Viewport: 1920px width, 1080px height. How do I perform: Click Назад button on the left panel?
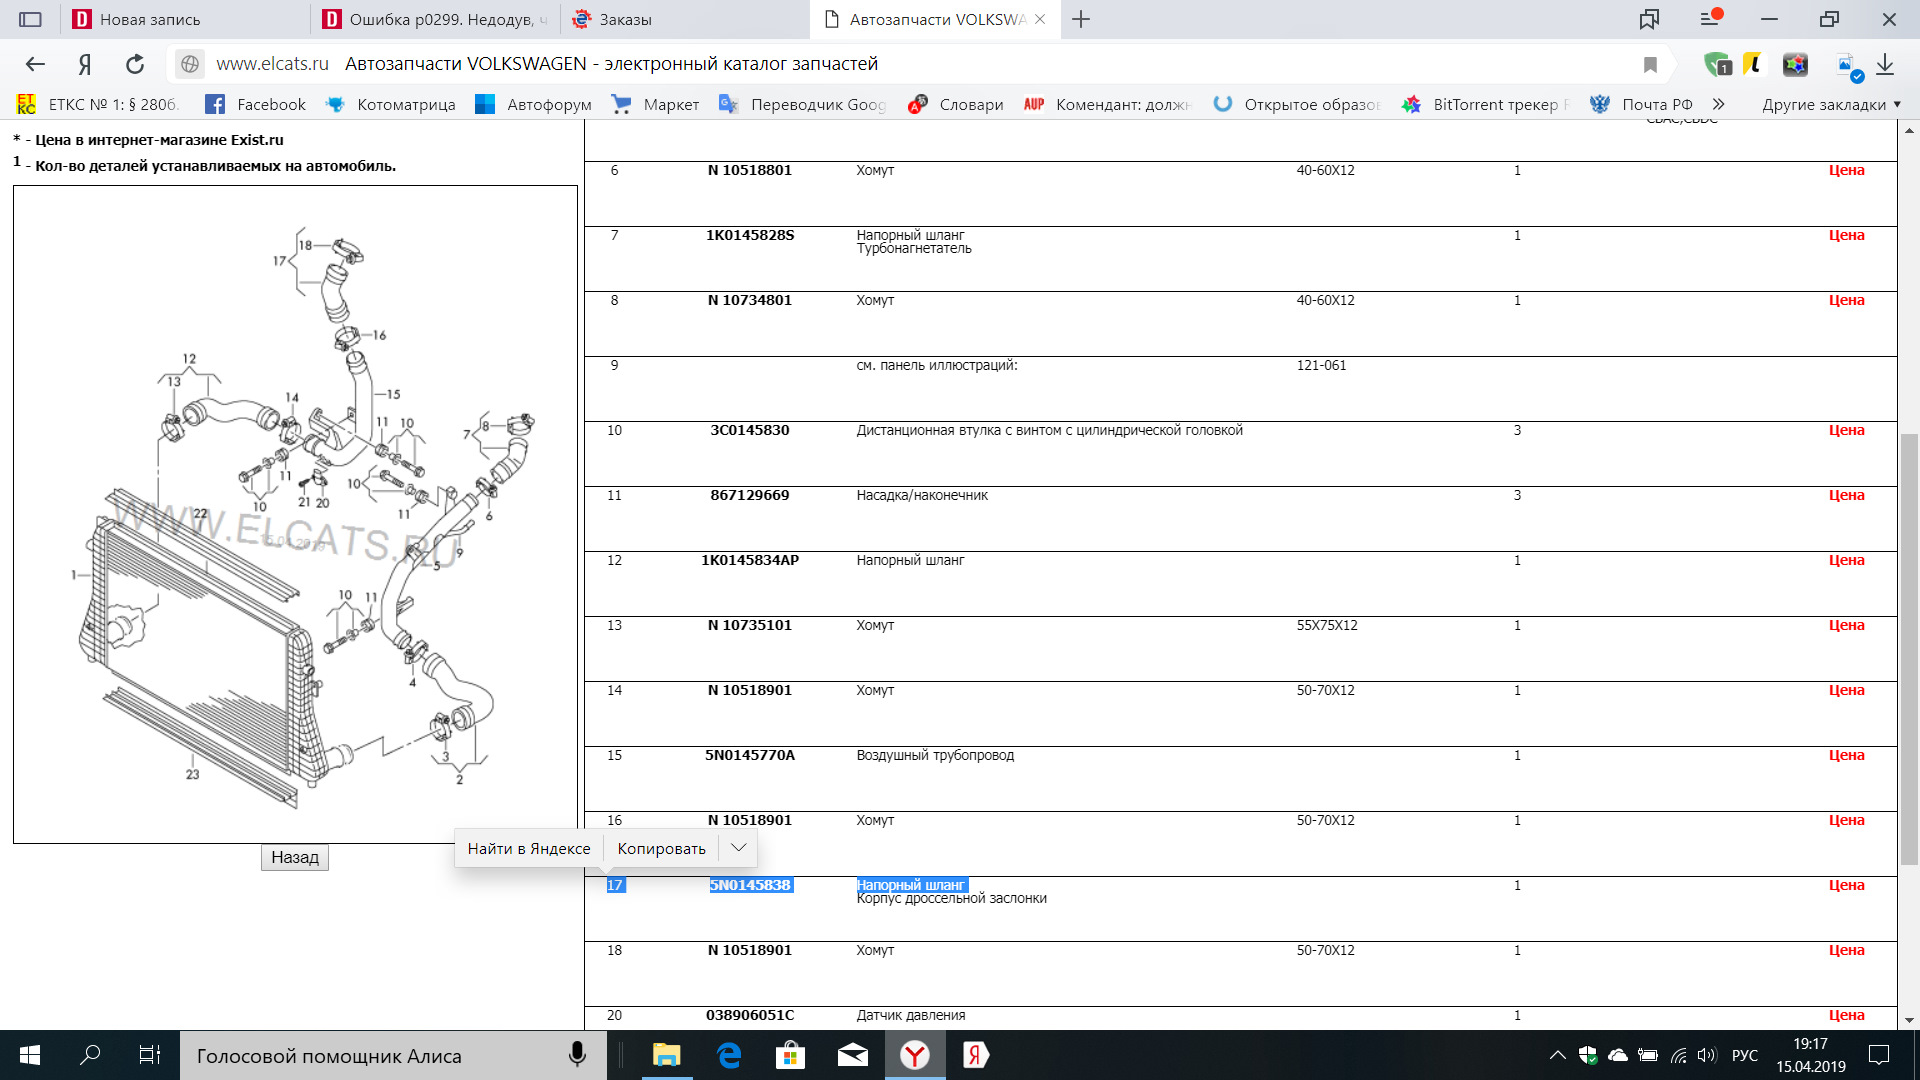point(294,856)
